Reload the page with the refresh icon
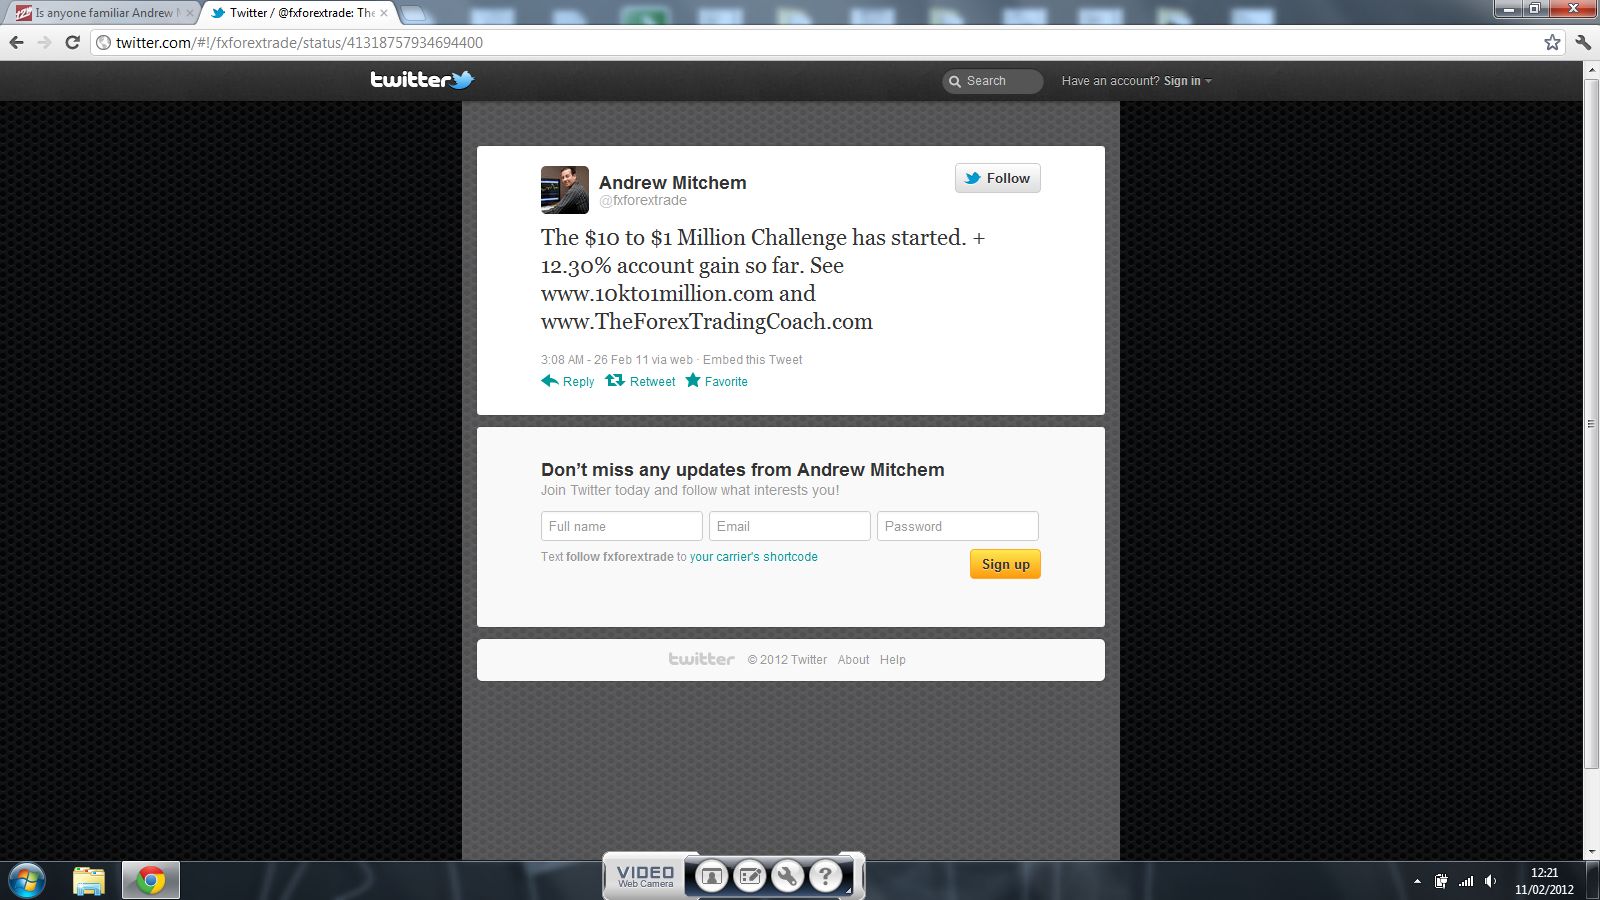1600x900 pixels. [x=72, y=42]
